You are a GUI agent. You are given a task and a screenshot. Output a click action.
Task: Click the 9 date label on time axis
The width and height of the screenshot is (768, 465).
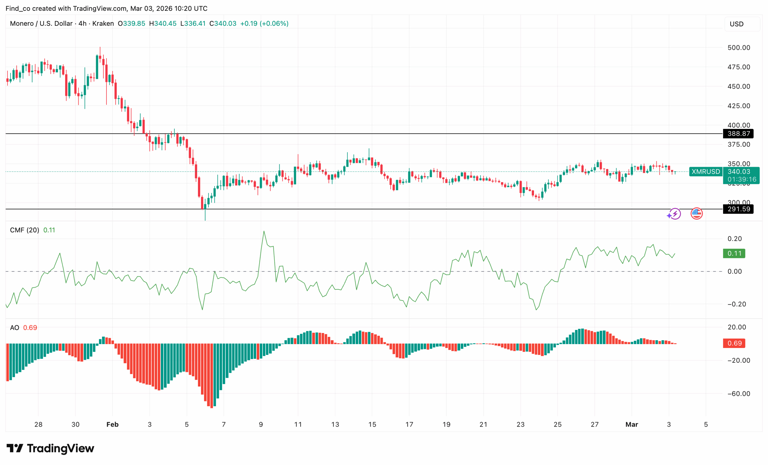[x=261, y=424]
